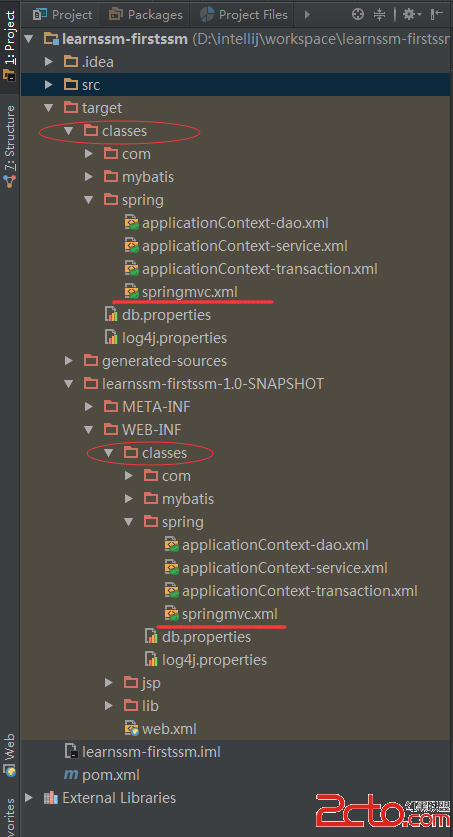This screenshot has width=453, height=837.
Task: Click mybatis folder icon in top-level target/classes
Action: 111,176
